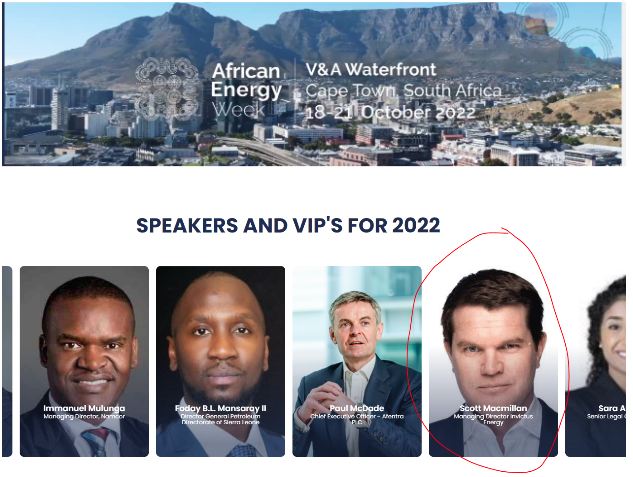Screen dimensions: 633x477
Task: Click the "African Energy Week" banner title
Action: pyautogui.click(x=246, y=90)
